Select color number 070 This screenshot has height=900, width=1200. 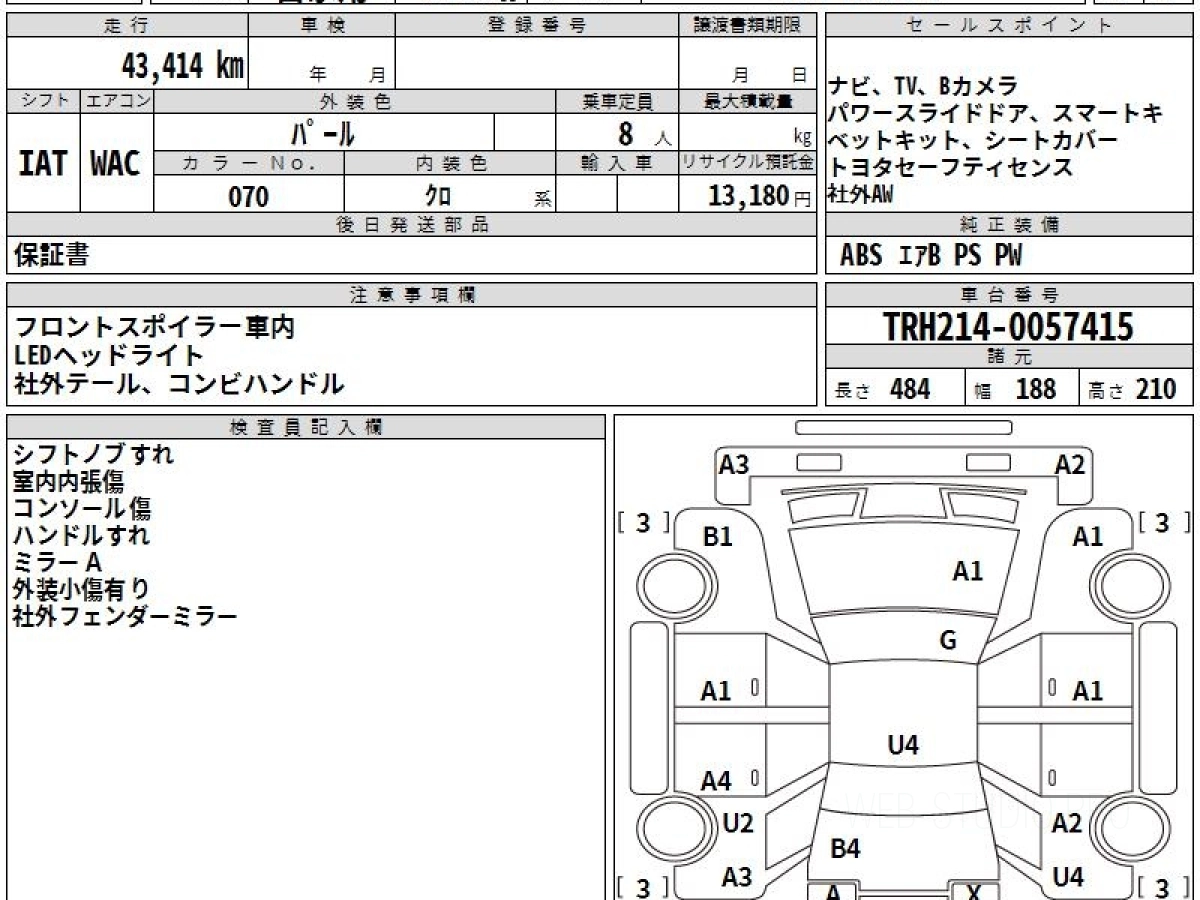click(249, 196)
